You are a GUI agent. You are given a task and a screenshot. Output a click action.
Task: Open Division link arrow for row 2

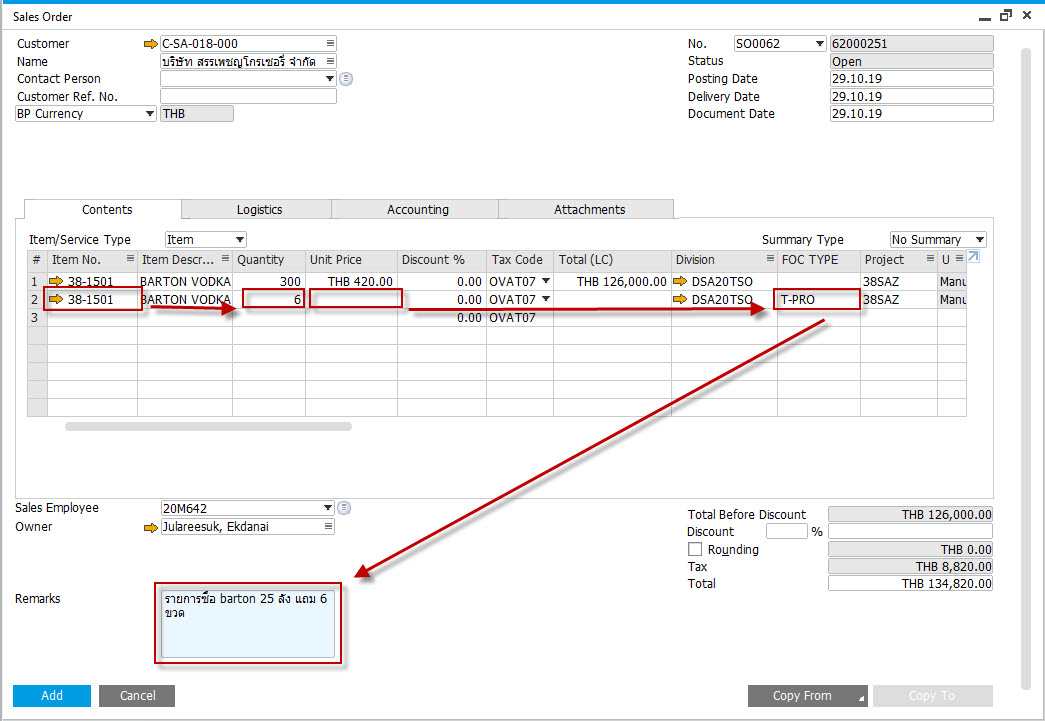pos(680,299)
